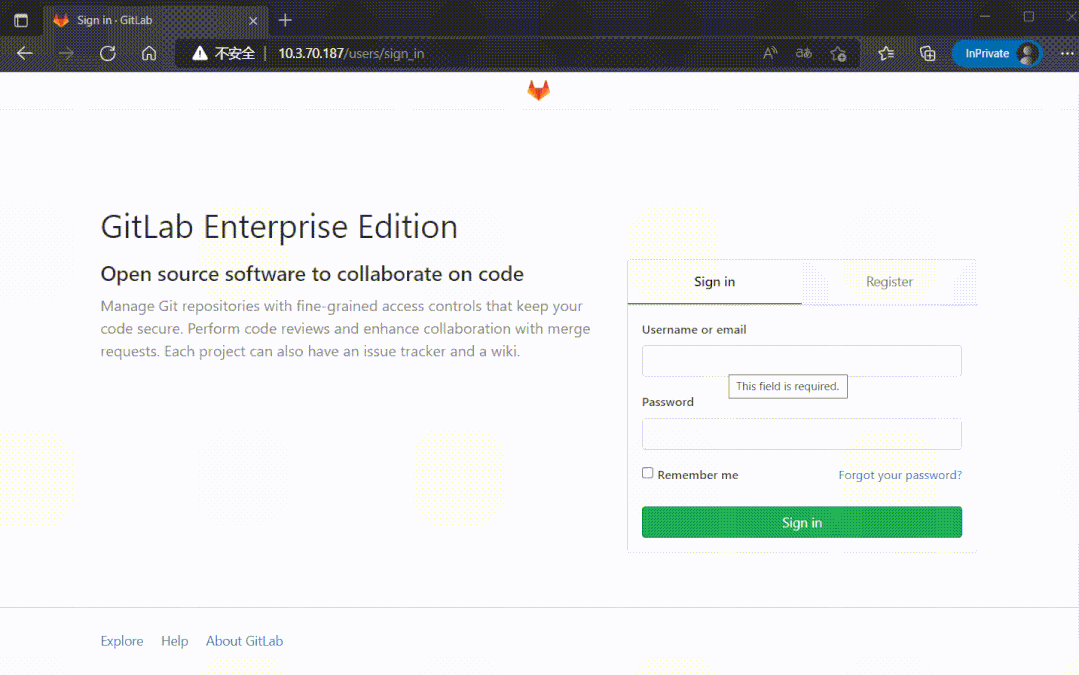Open the Favorites list icon
This screenshot has width=1079, height=675.
point(886,54)
